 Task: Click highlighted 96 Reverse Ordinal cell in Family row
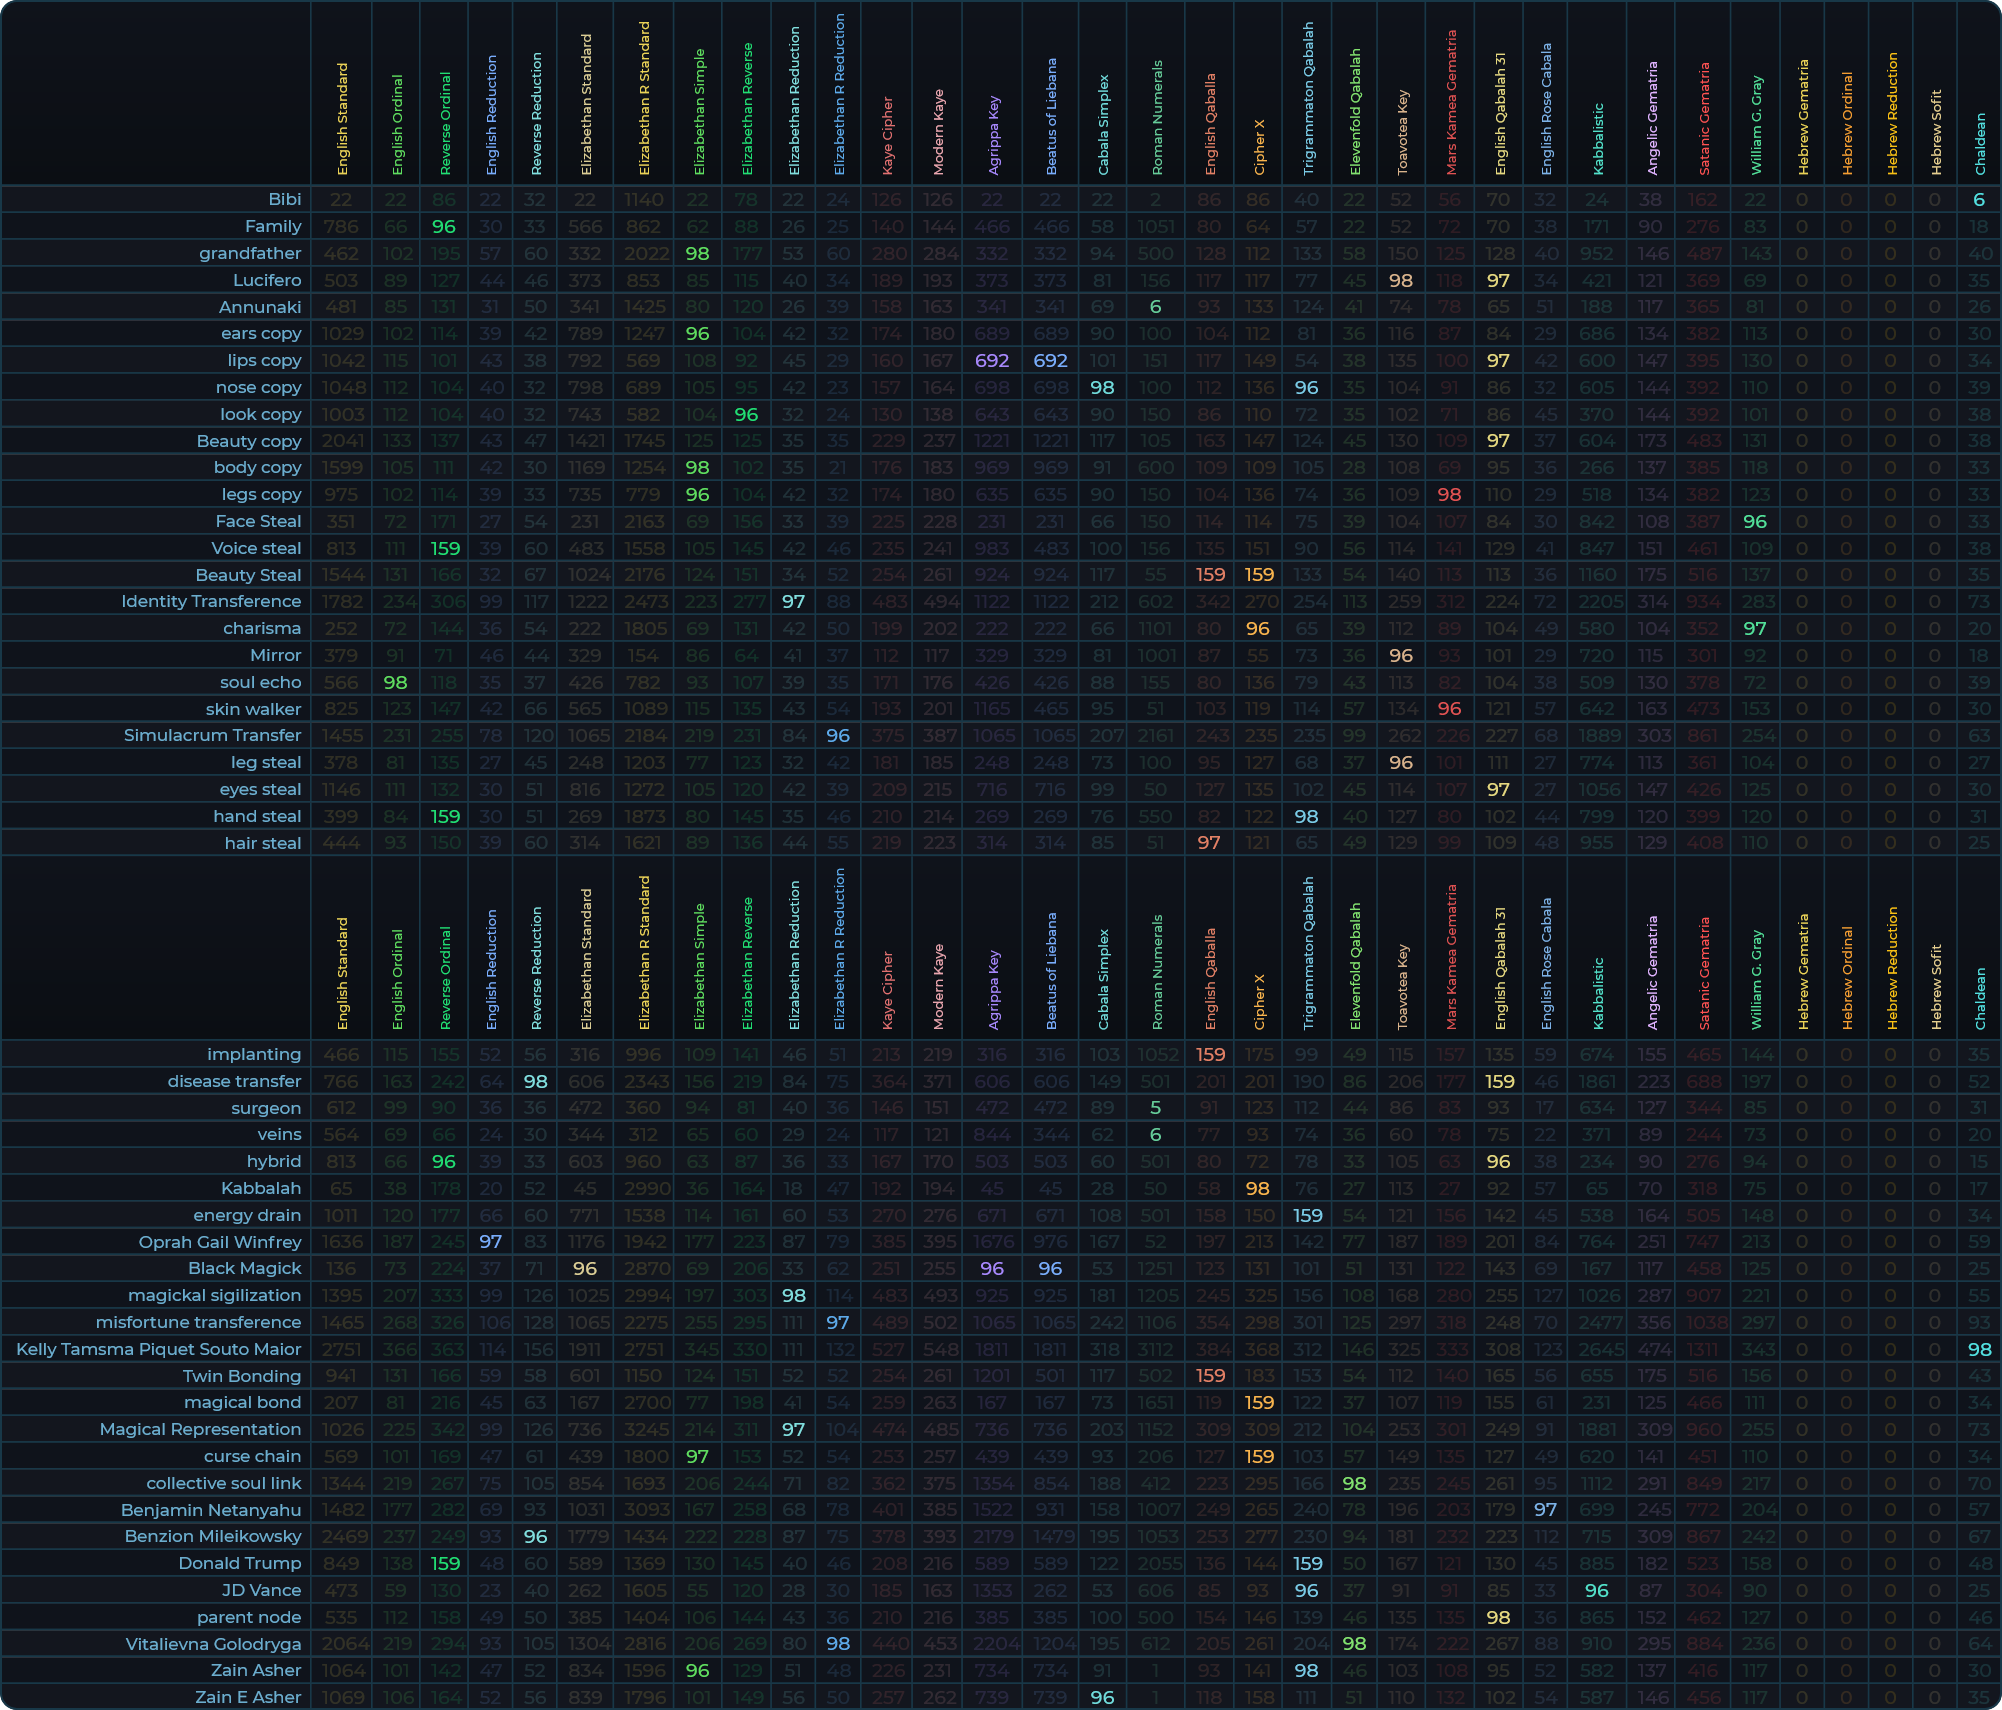(444, 227)
